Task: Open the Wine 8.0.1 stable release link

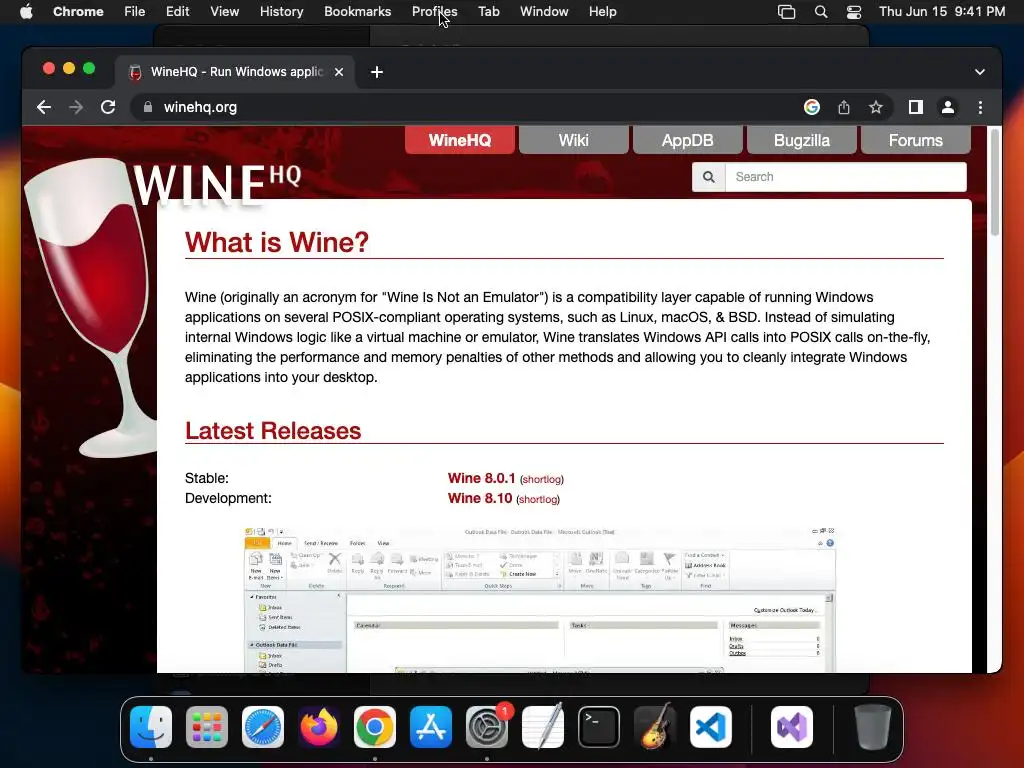Action: click(x=481, y=478)
